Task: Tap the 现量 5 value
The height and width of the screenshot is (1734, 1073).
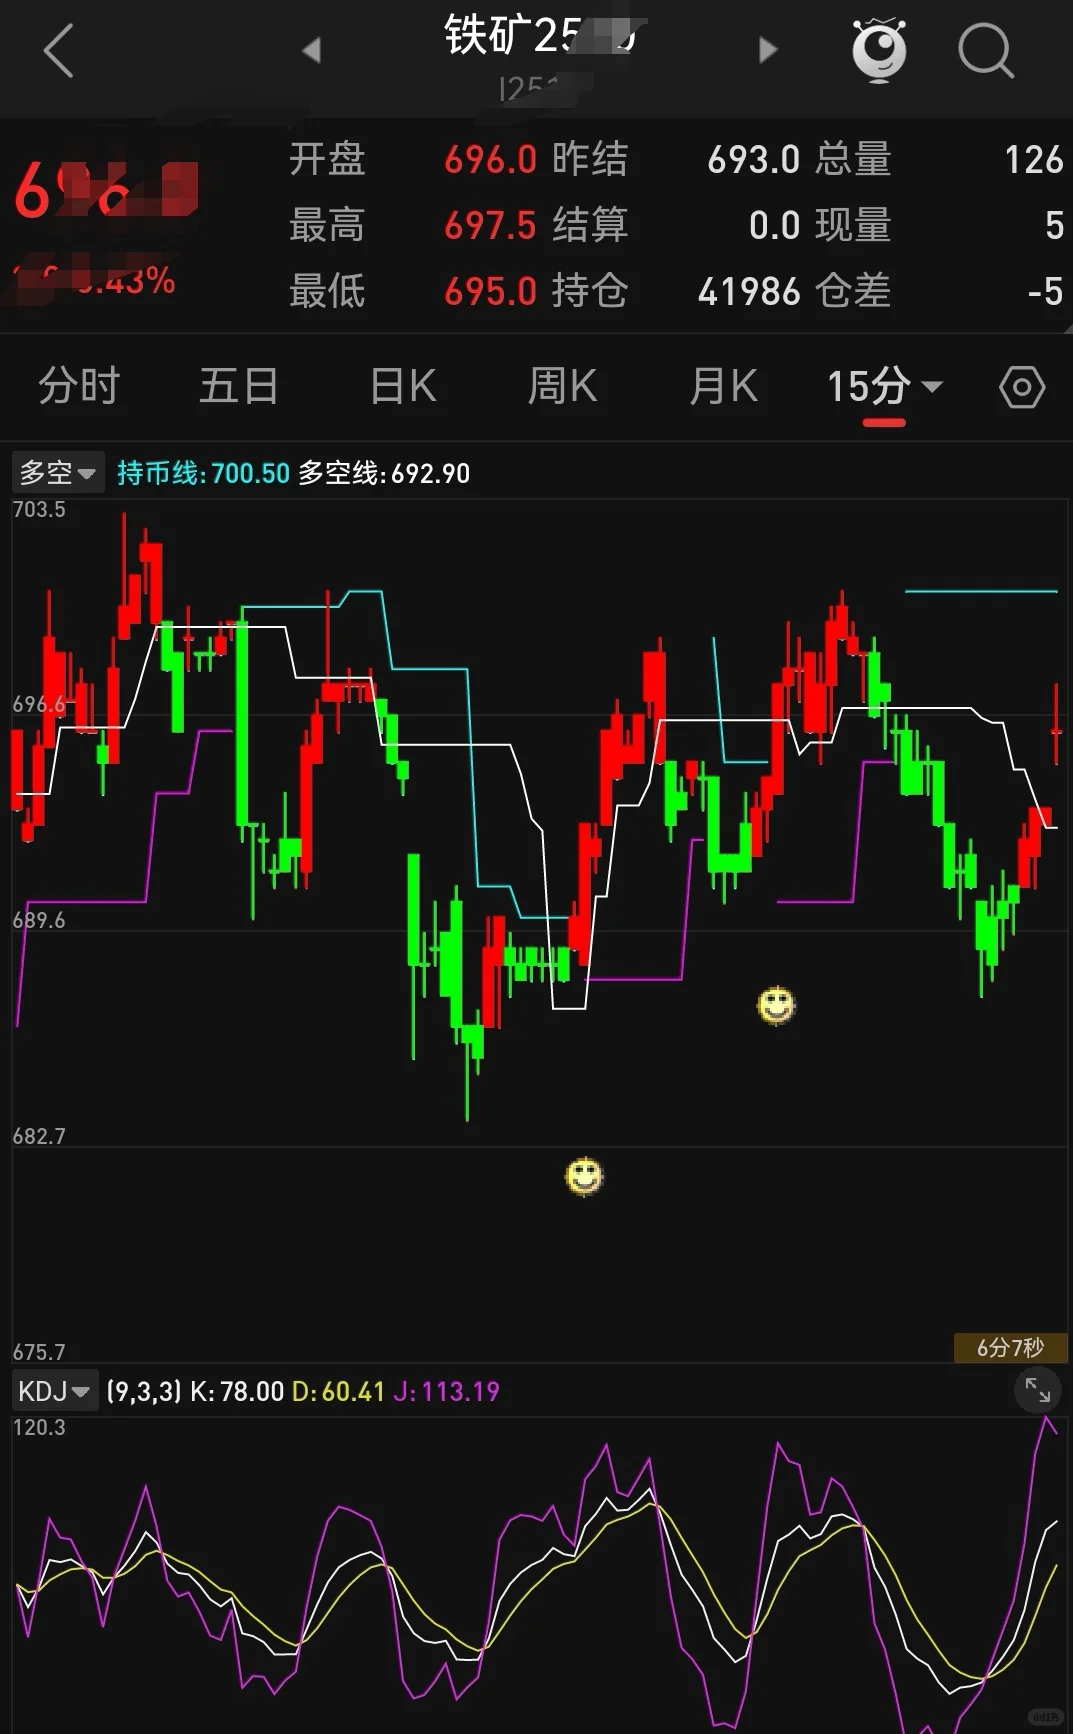Action: click(x=1054, y=226)
